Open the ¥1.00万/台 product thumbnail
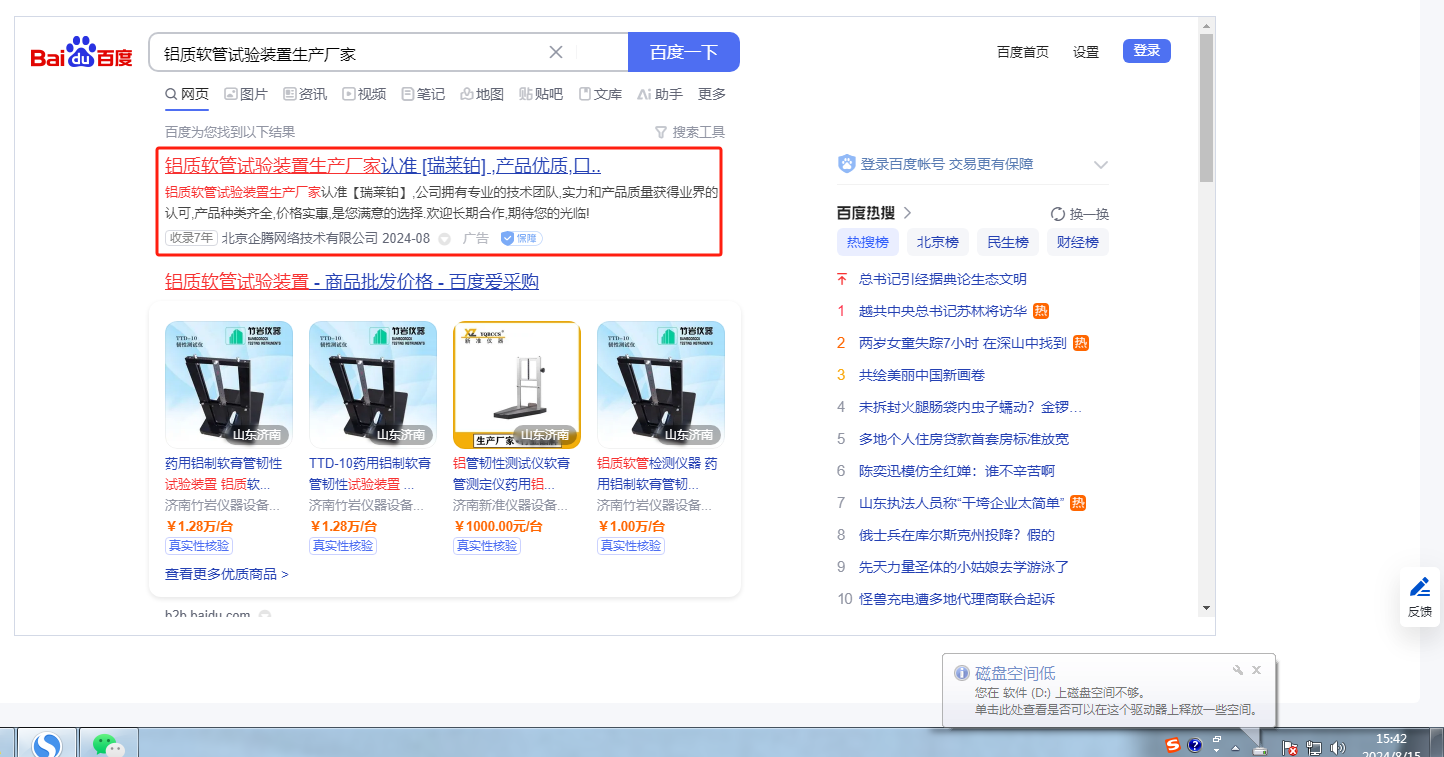The width and height of the screenshot is (1444, 757). tap(661, 385)
